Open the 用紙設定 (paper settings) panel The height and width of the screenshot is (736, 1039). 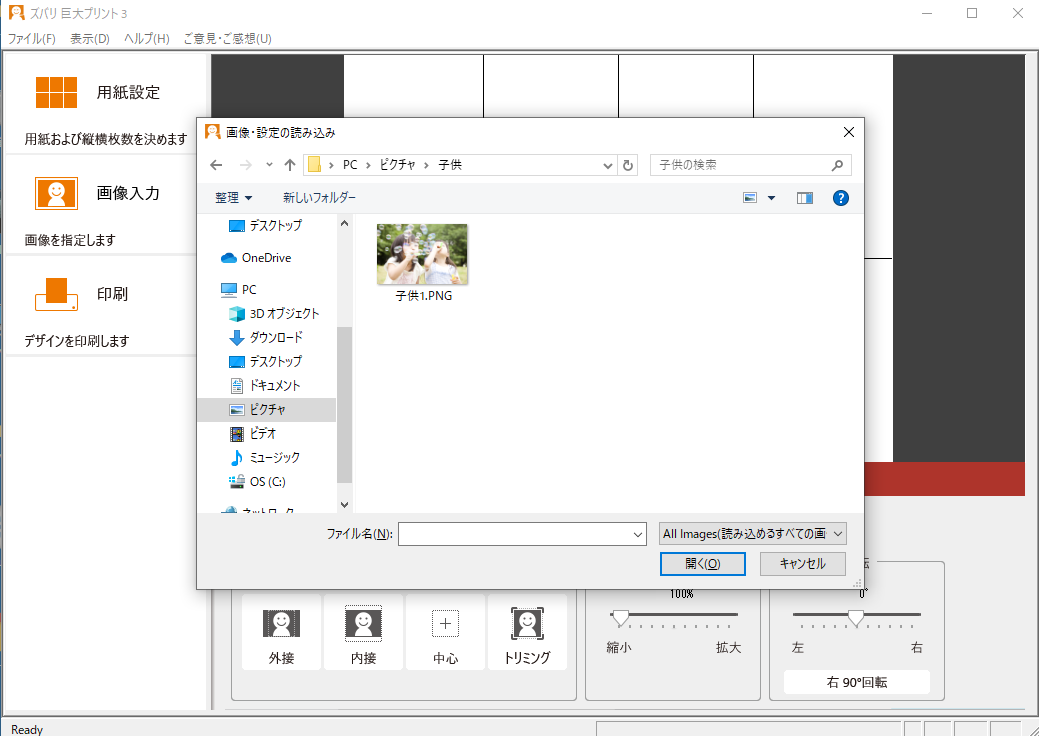95,91
